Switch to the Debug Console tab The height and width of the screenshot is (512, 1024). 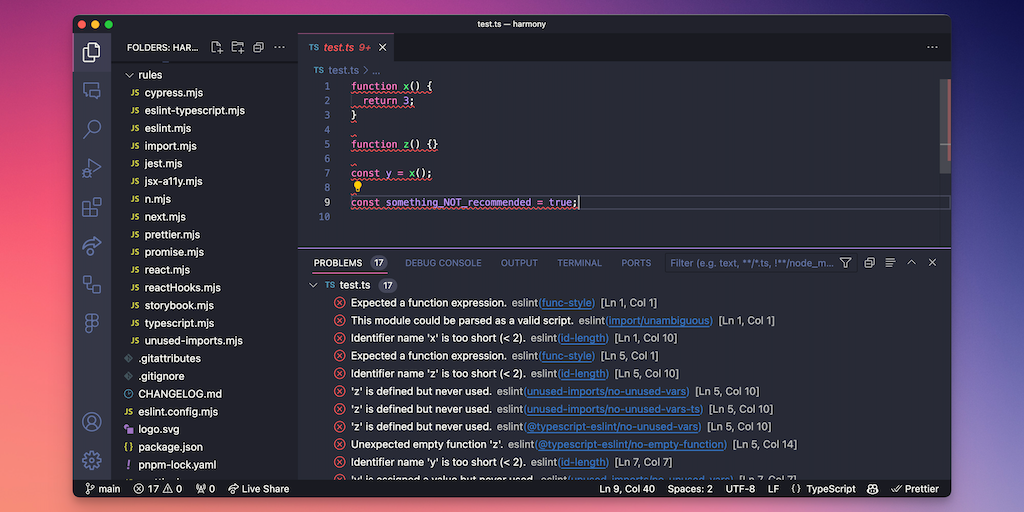click(443, 263)
